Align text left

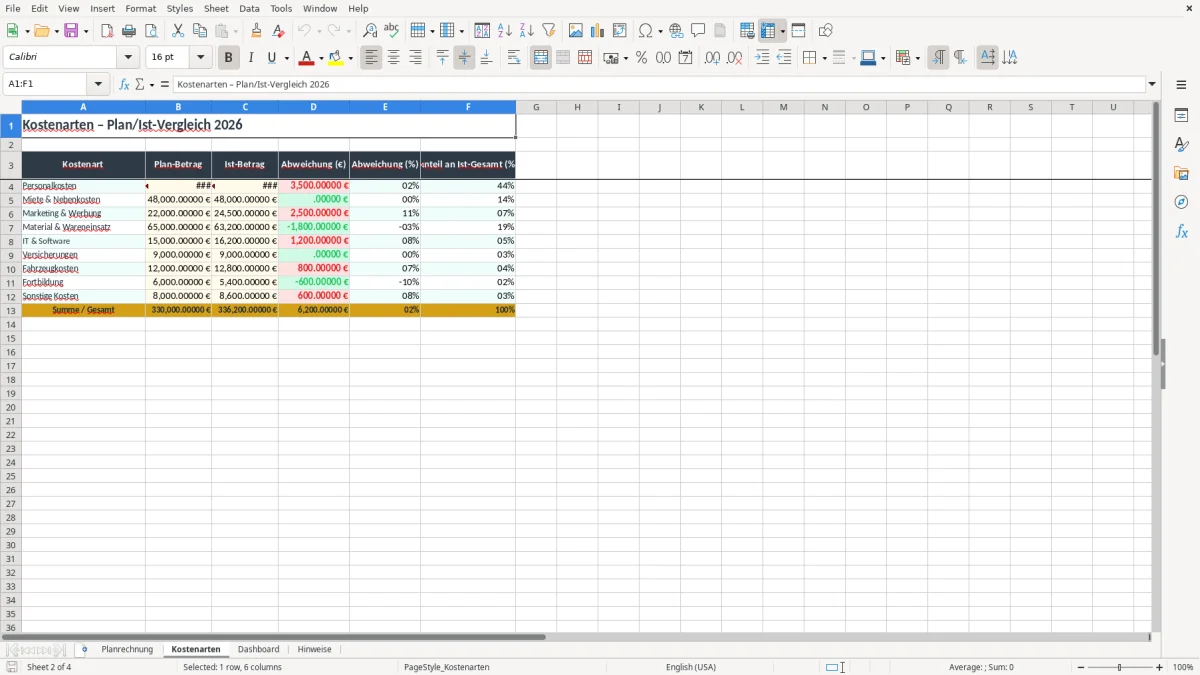point(372,58)
